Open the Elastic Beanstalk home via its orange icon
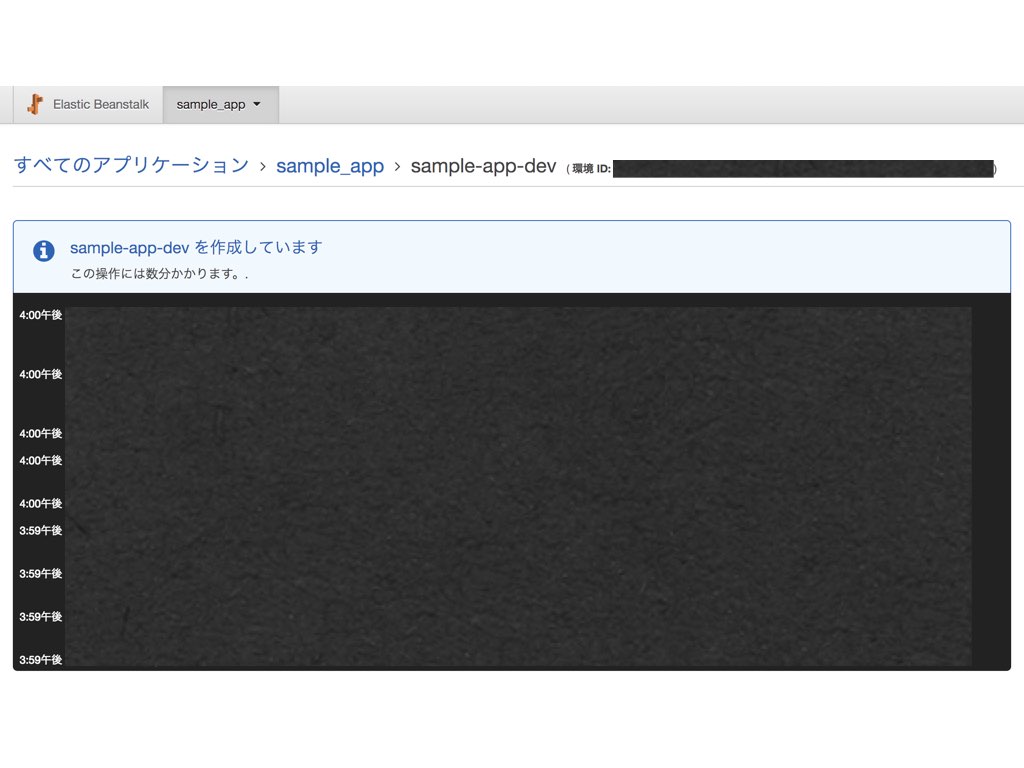Viewport: 1024px width, 768px height. click(33, 104)
